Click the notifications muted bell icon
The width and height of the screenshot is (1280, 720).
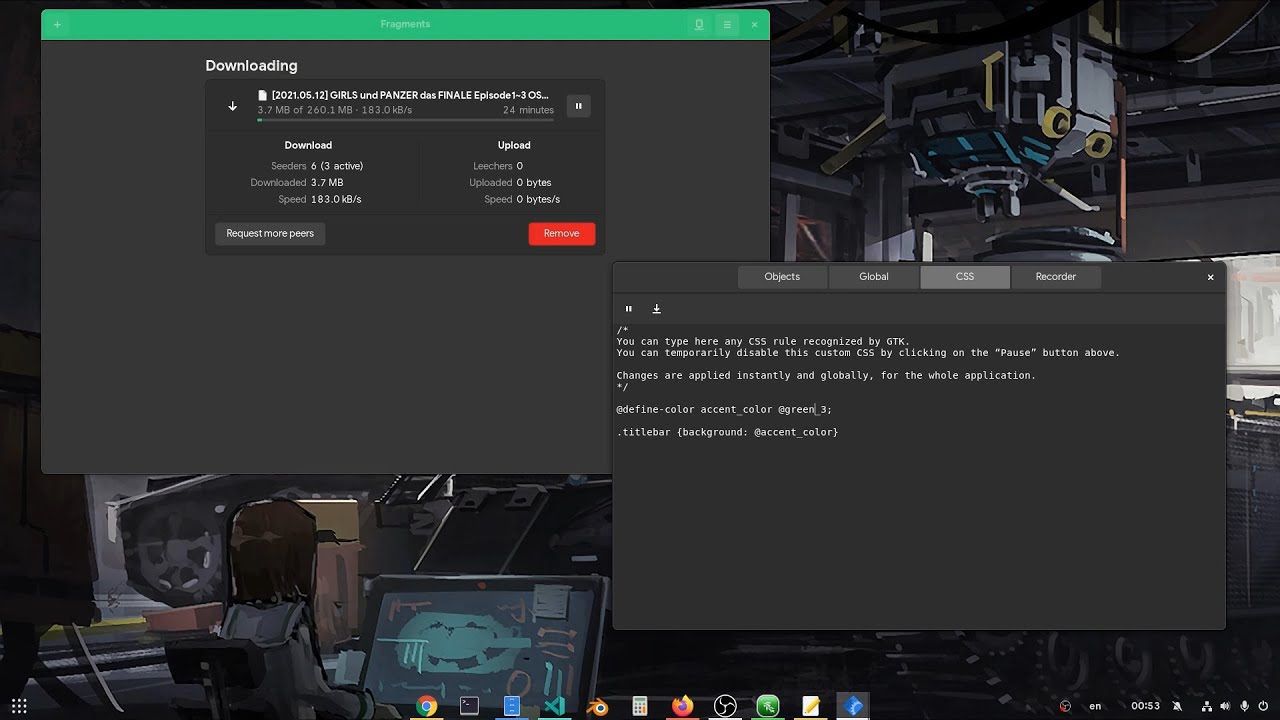click(x=1177, y=706)
